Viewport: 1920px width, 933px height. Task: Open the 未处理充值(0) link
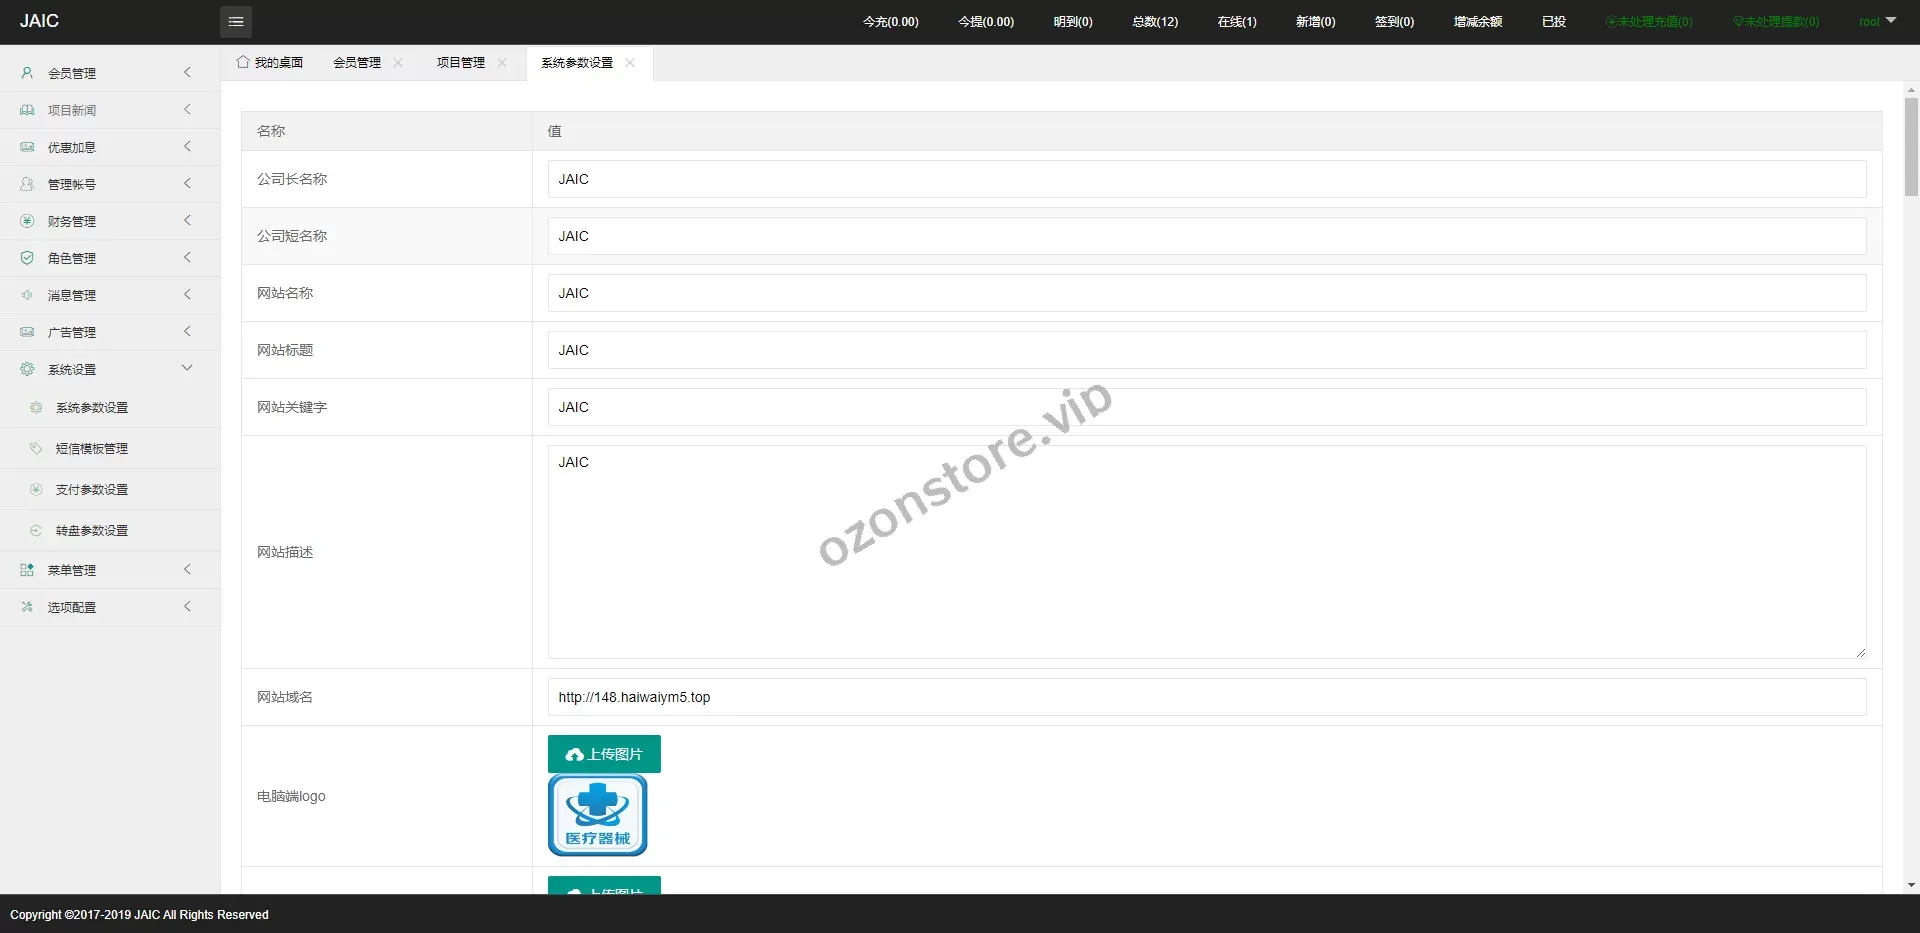[1649, 22]
